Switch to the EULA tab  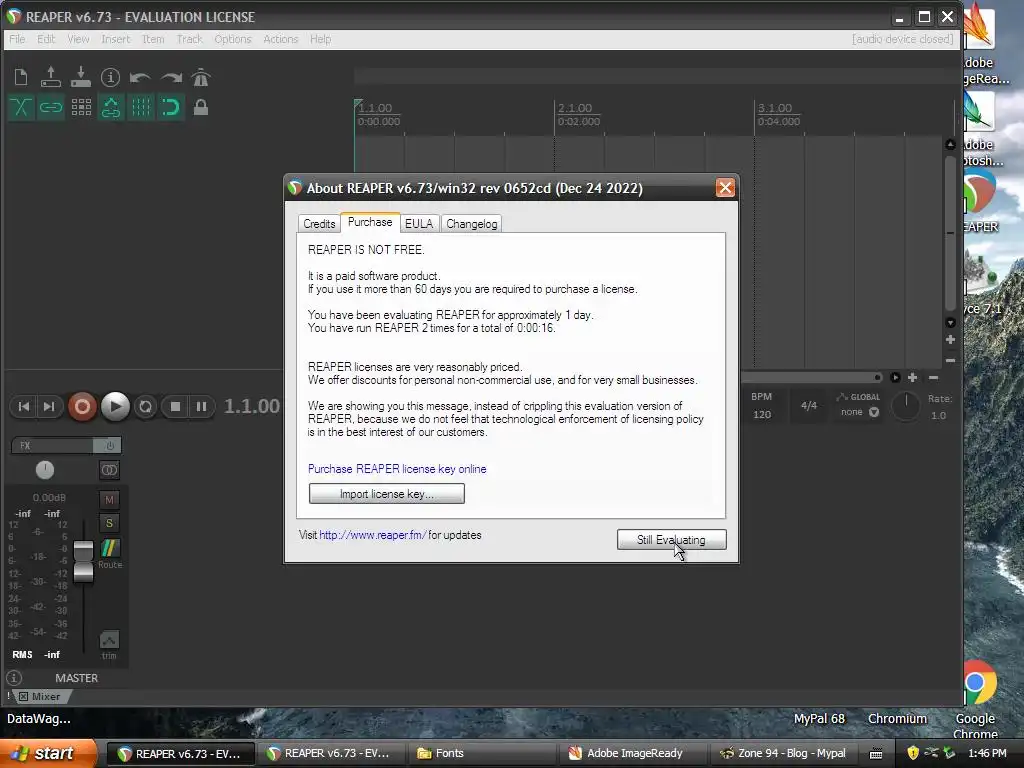[x=419, y=224]
